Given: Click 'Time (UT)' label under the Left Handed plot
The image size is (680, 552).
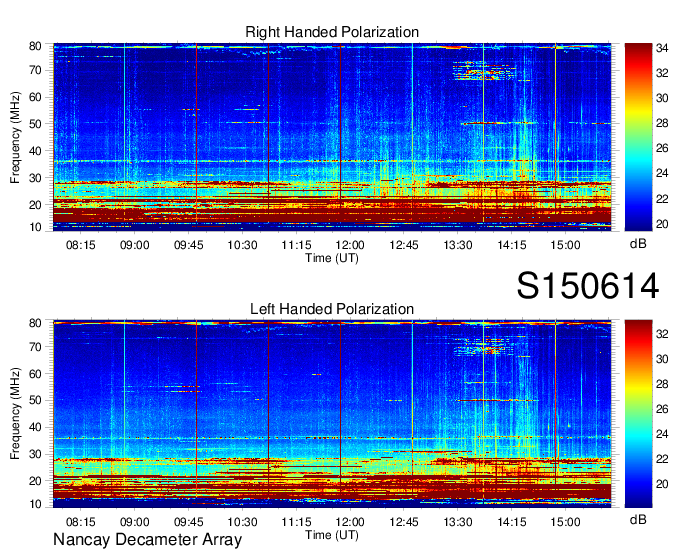Looking at the screenshot, I should click(332, 535).
